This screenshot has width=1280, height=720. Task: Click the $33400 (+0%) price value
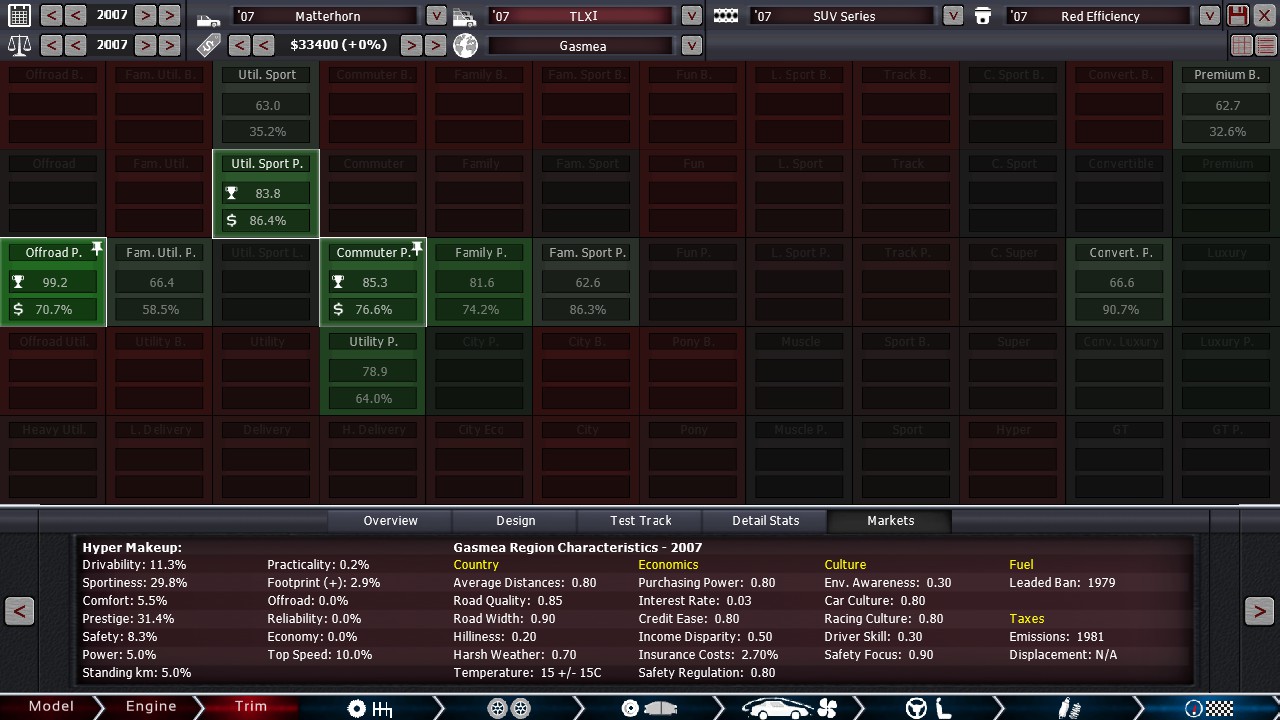coord(338,46)
